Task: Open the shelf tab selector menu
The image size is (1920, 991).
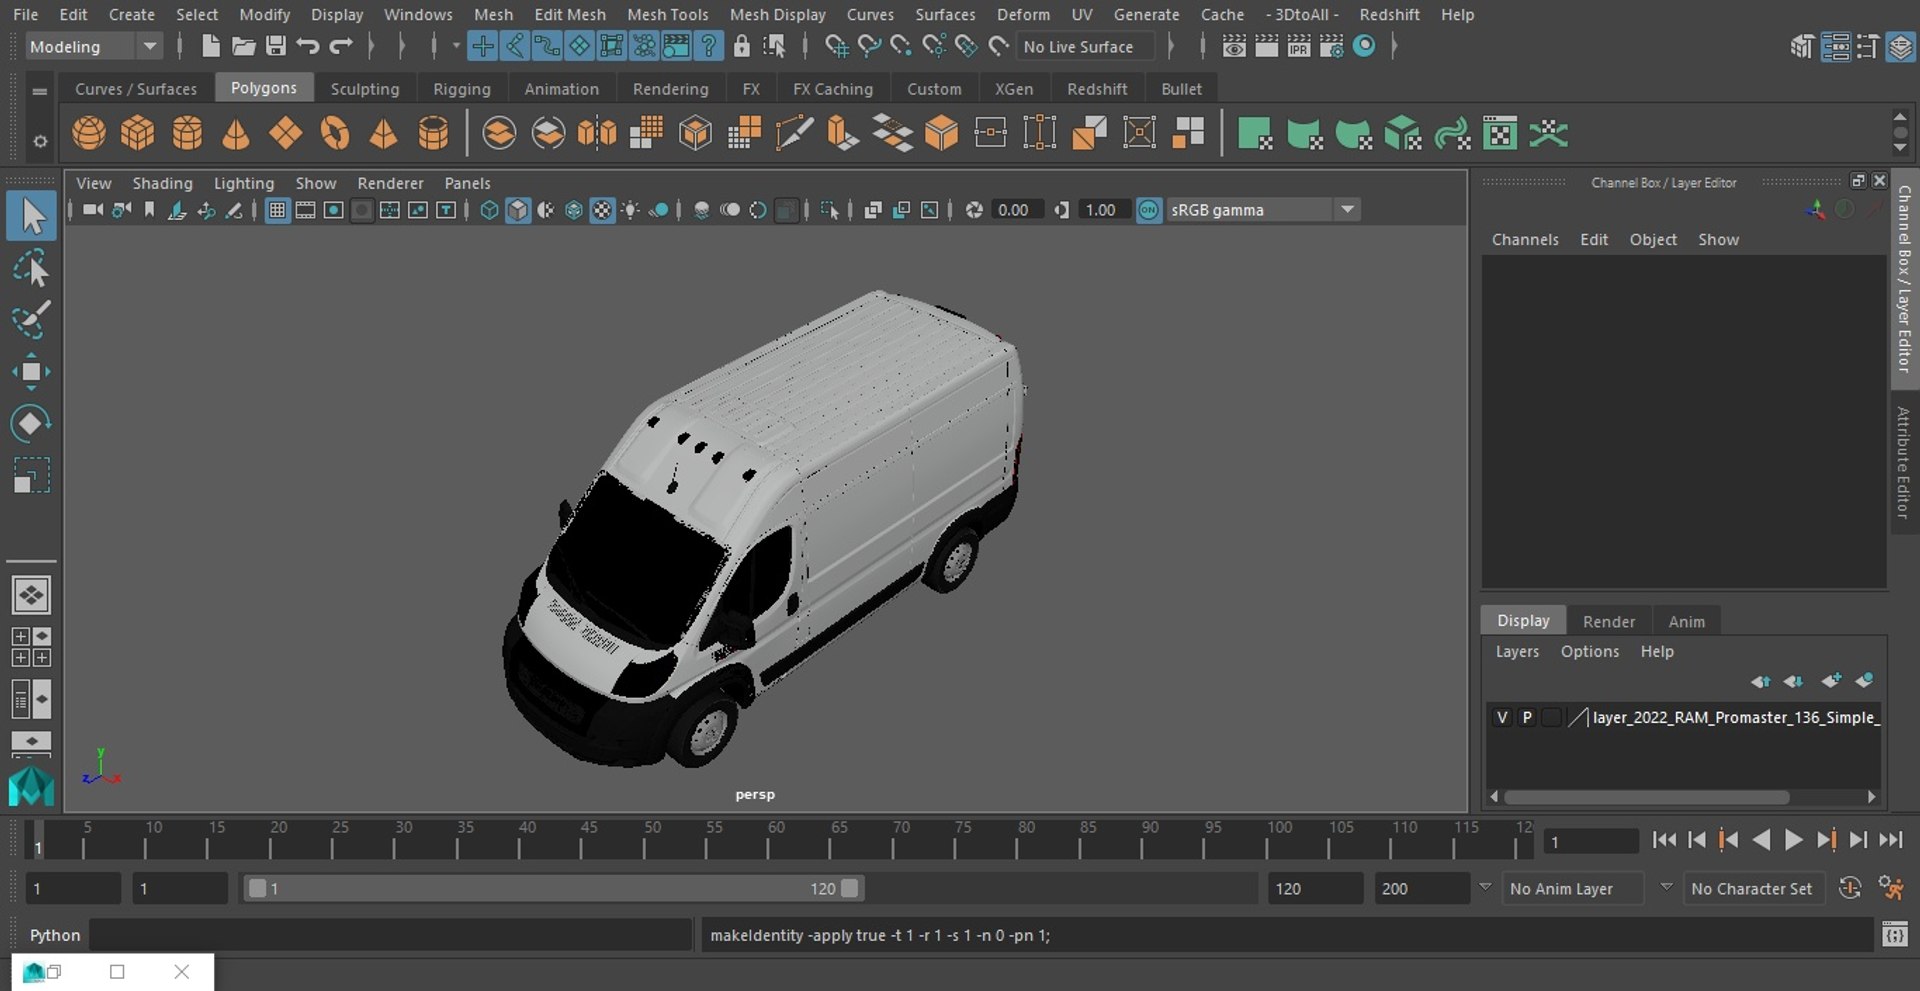Action: click(40, 91)
